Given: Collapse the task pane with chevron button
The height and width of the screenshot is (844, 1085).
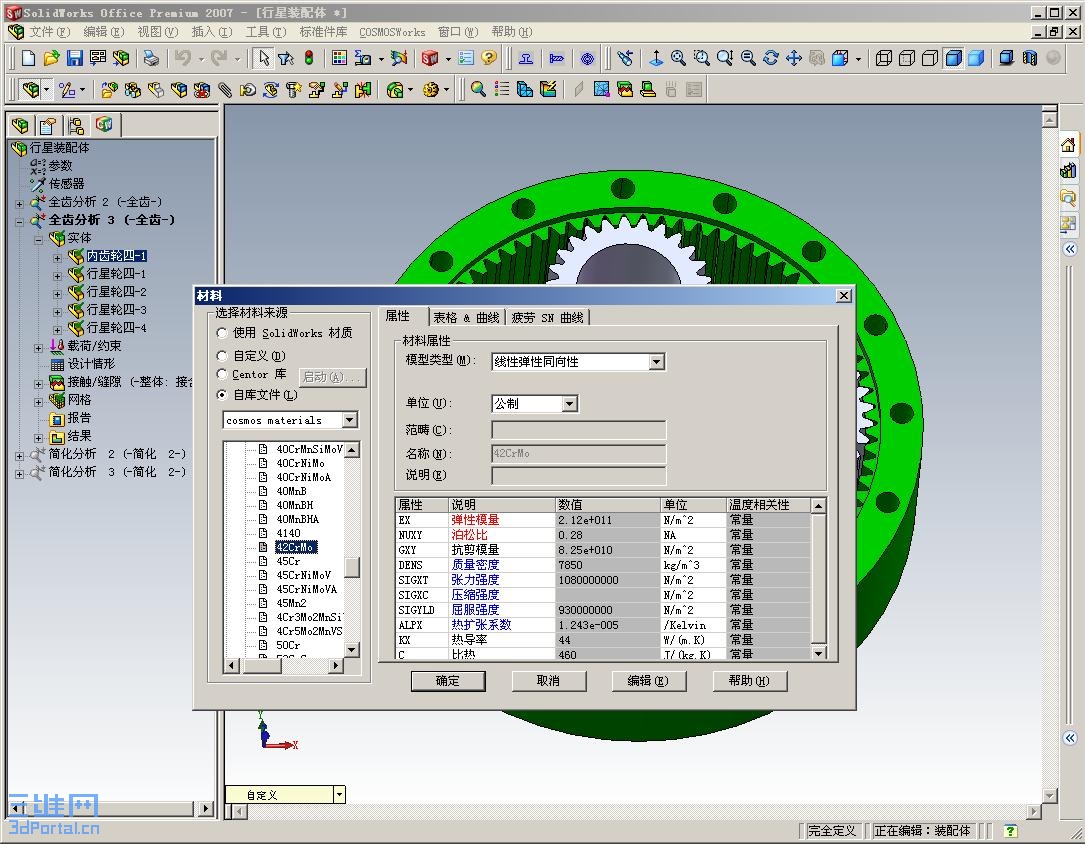Looking at the screenshot, I should coord(1070,249).
